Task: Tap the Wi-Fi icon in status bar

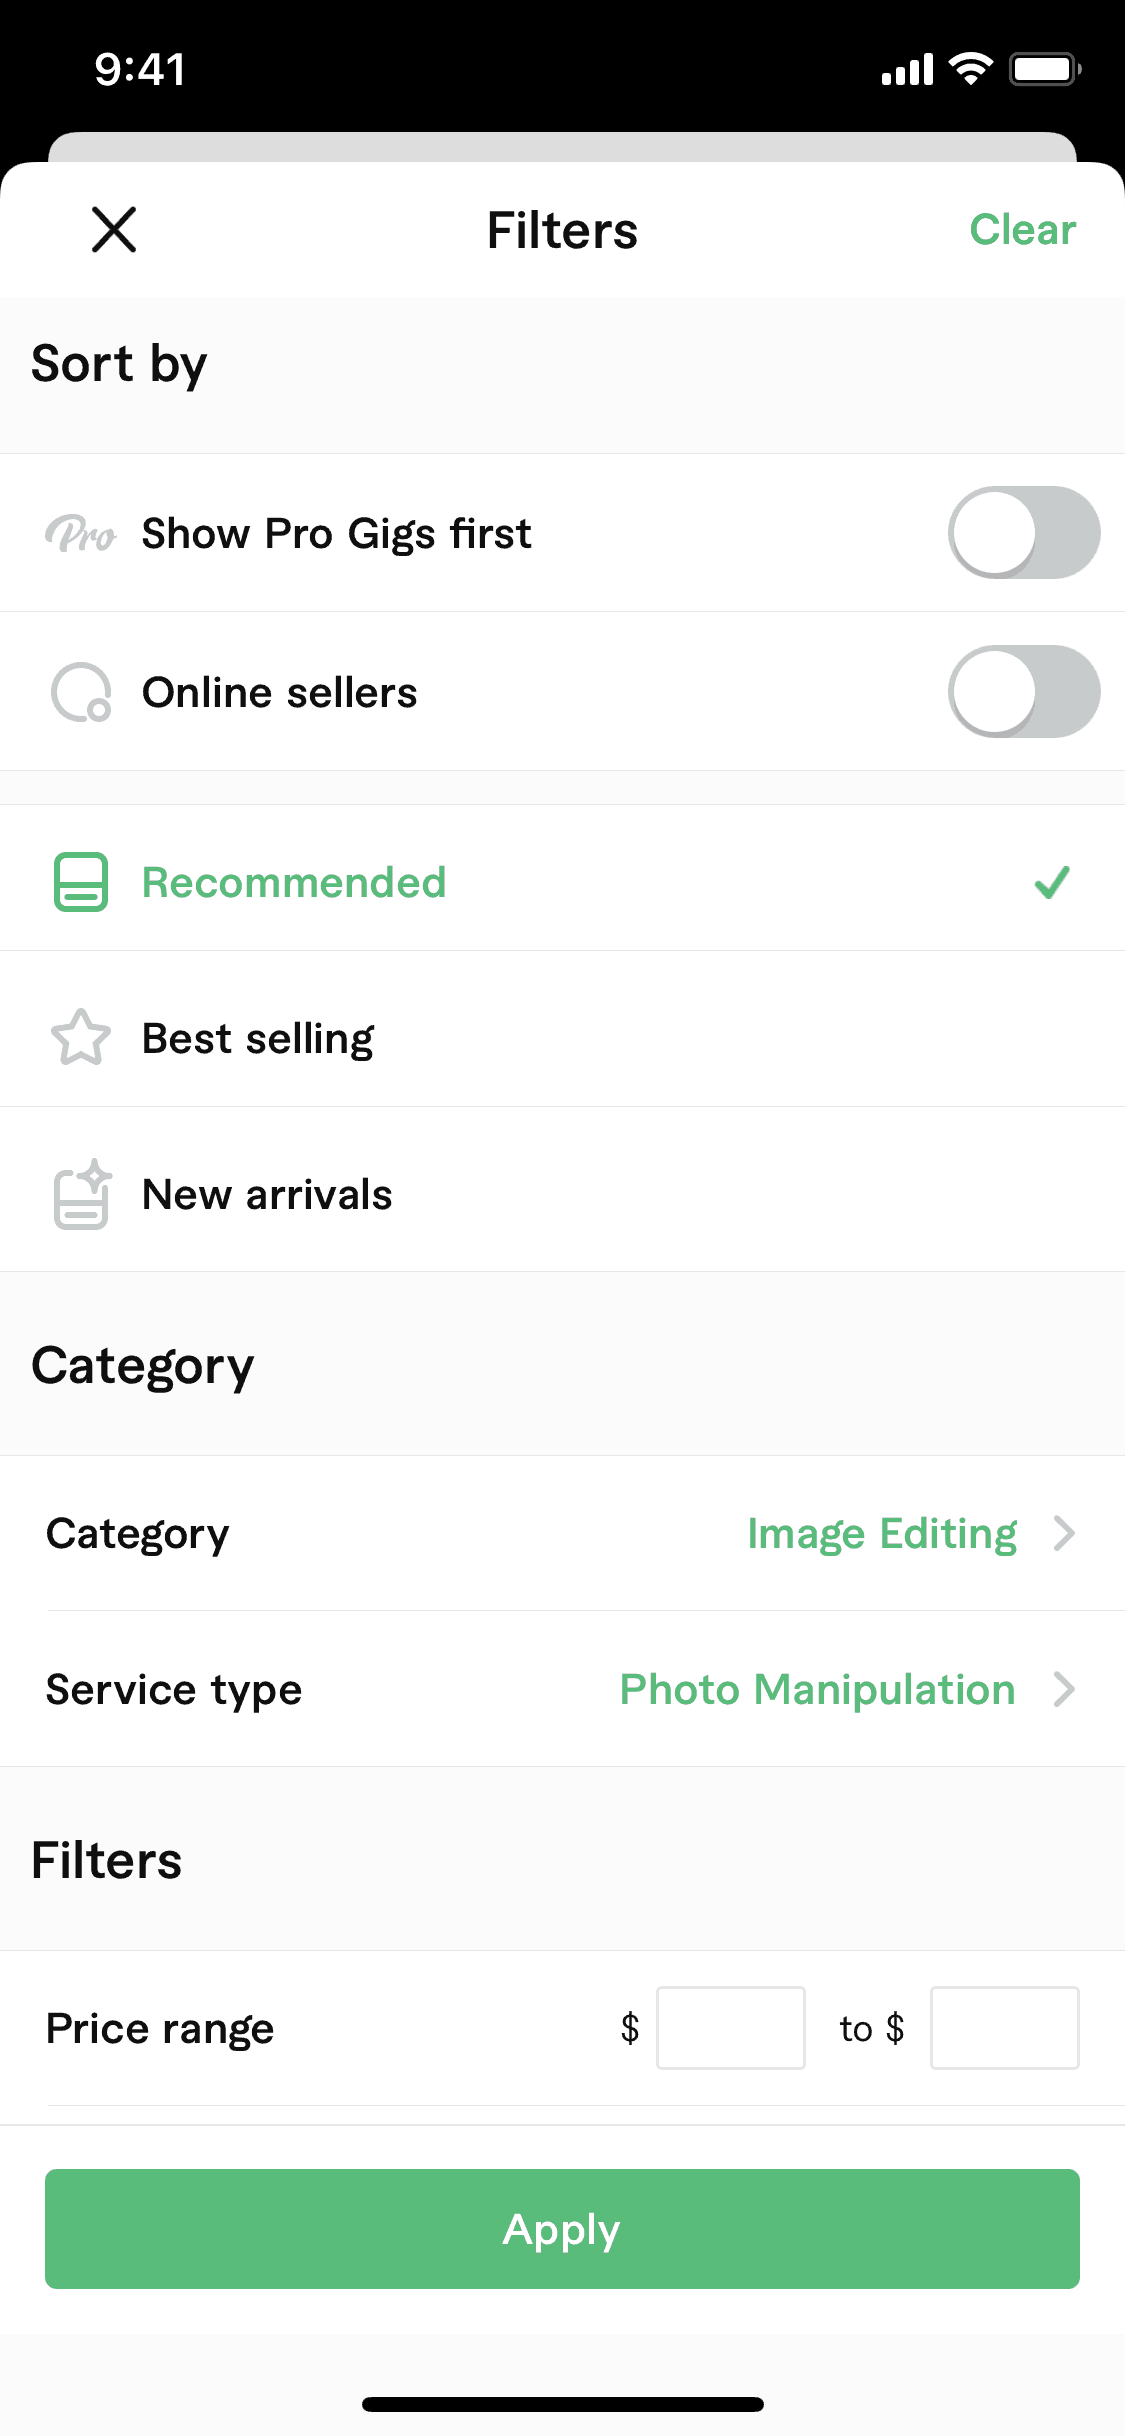Action: click(x=970, y=69)
